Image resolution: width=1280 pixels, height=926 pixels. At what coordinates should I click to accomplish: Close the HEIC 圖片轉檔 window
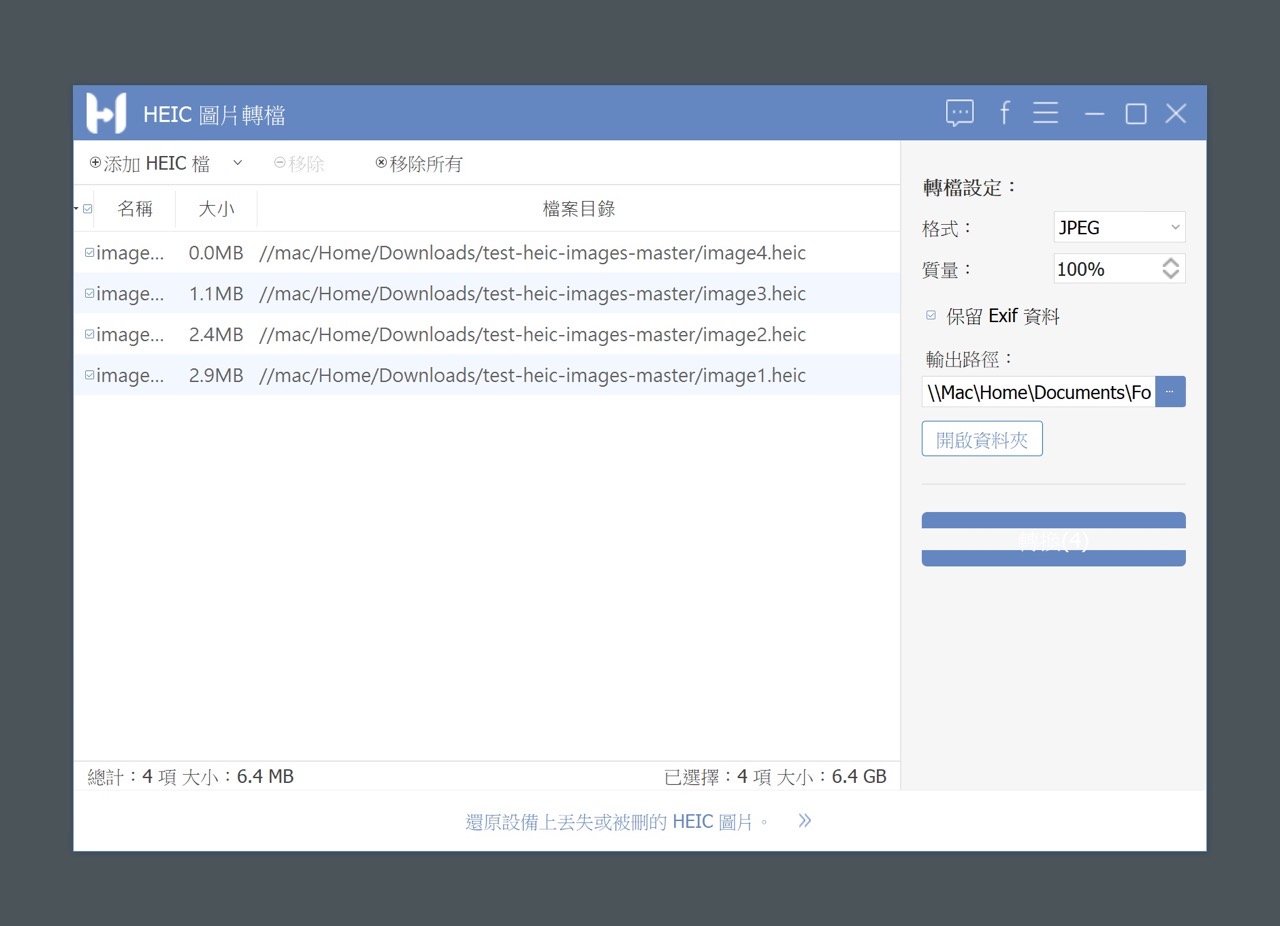click(1176, 114)
